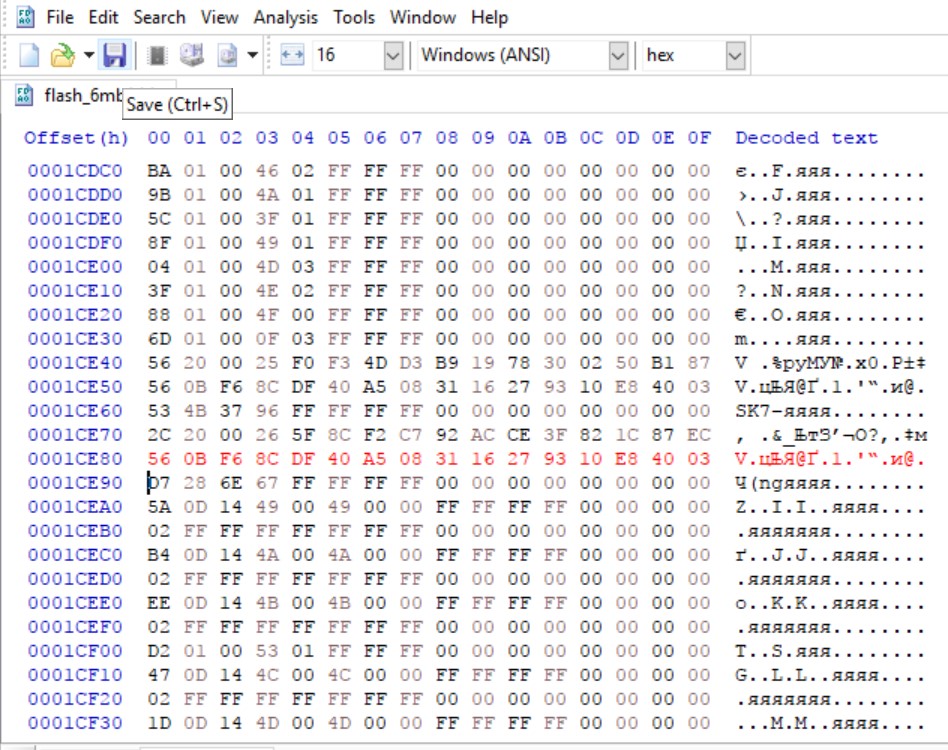Click the Open disk image icon
Image resolution: width=948 pixels, height=750 pixels.
tap(227, 55)
